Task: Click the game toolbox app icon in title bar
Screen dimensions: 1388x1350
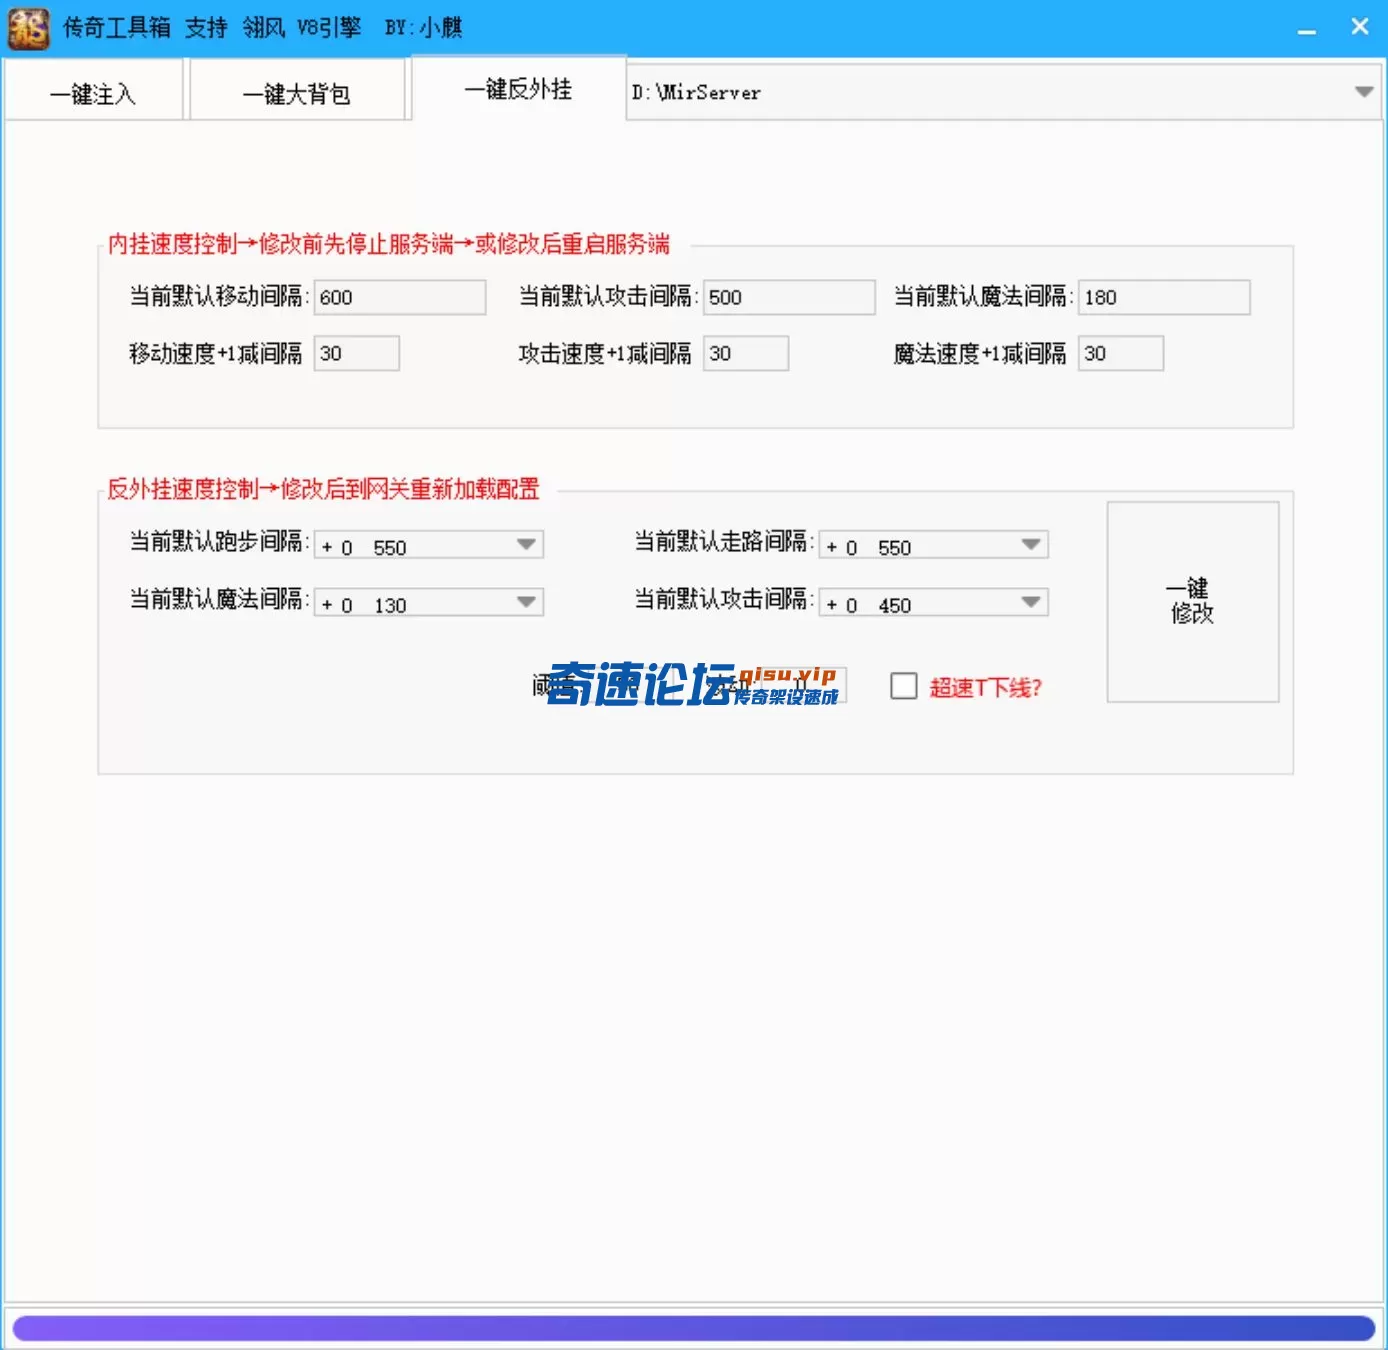Action: pyautogui.click(x=28, y=28)
